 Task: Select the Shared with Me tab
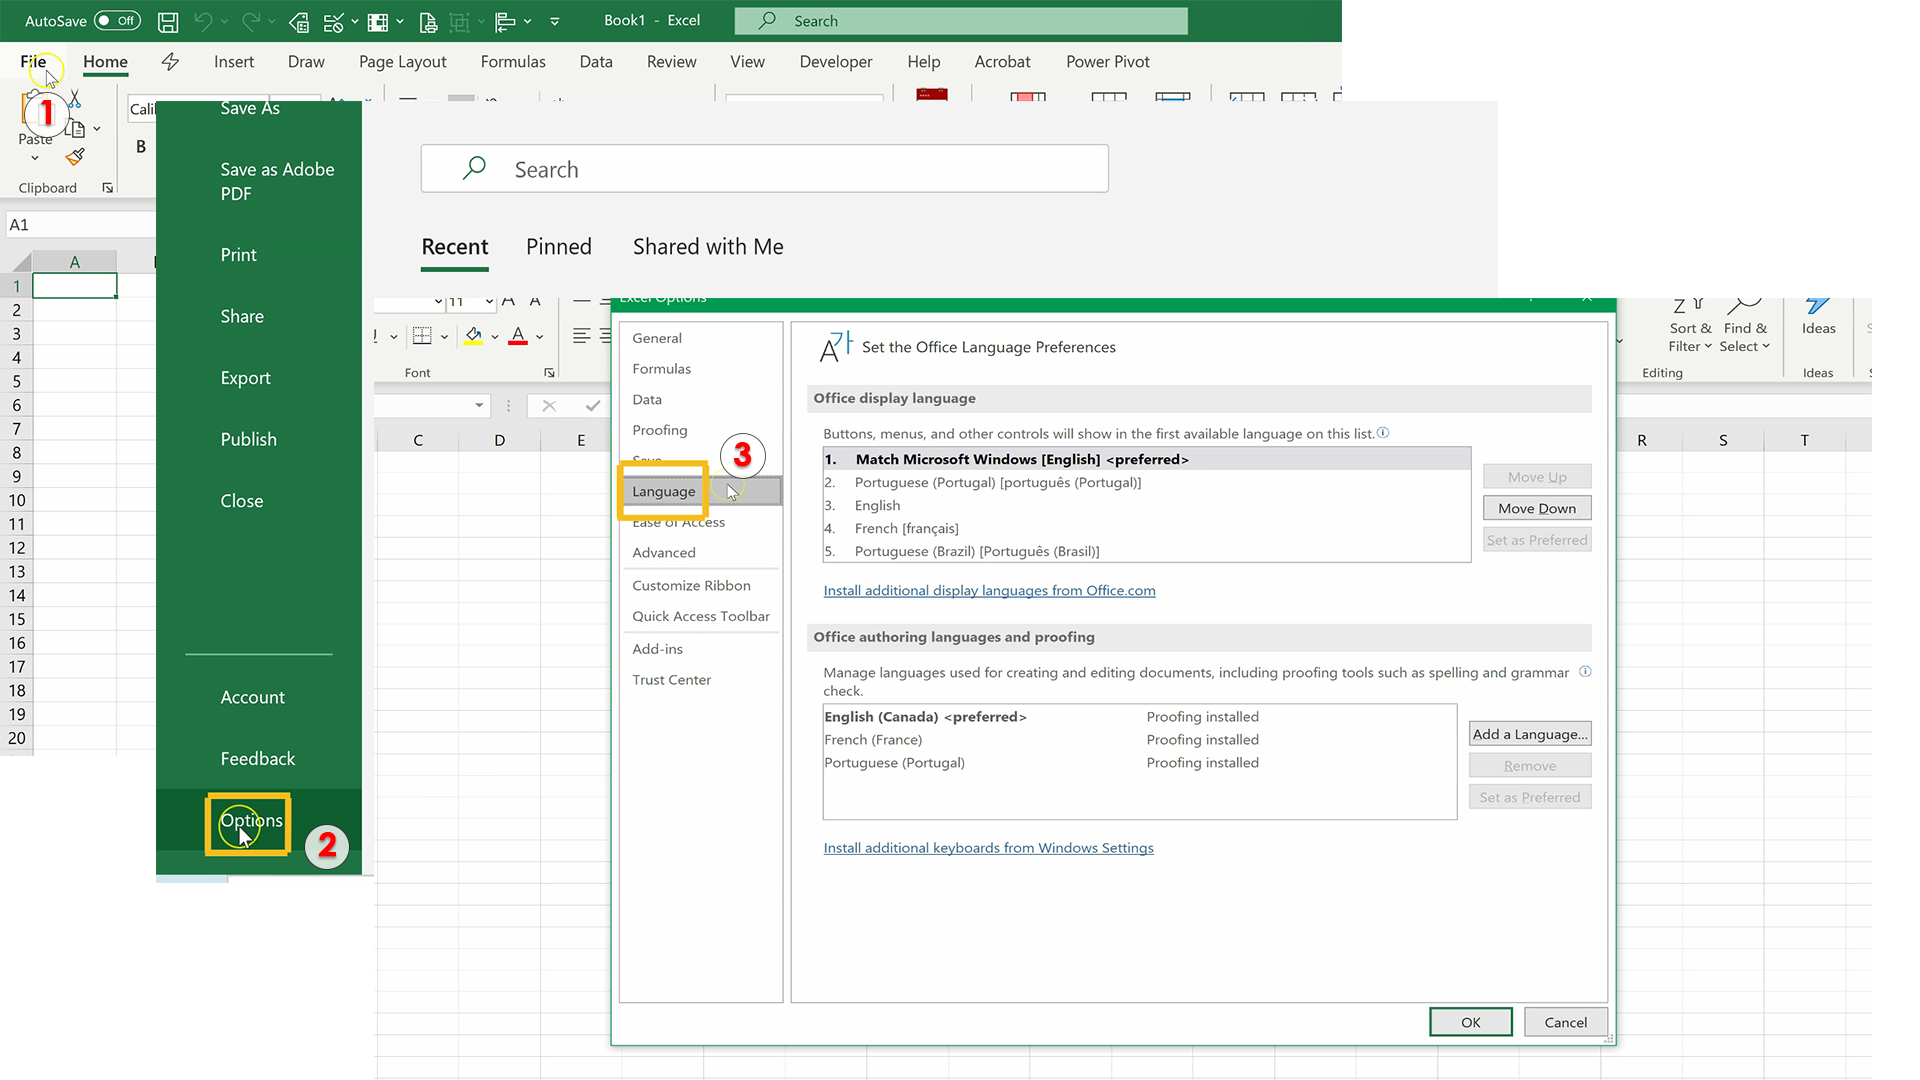[x=708, y=247]
